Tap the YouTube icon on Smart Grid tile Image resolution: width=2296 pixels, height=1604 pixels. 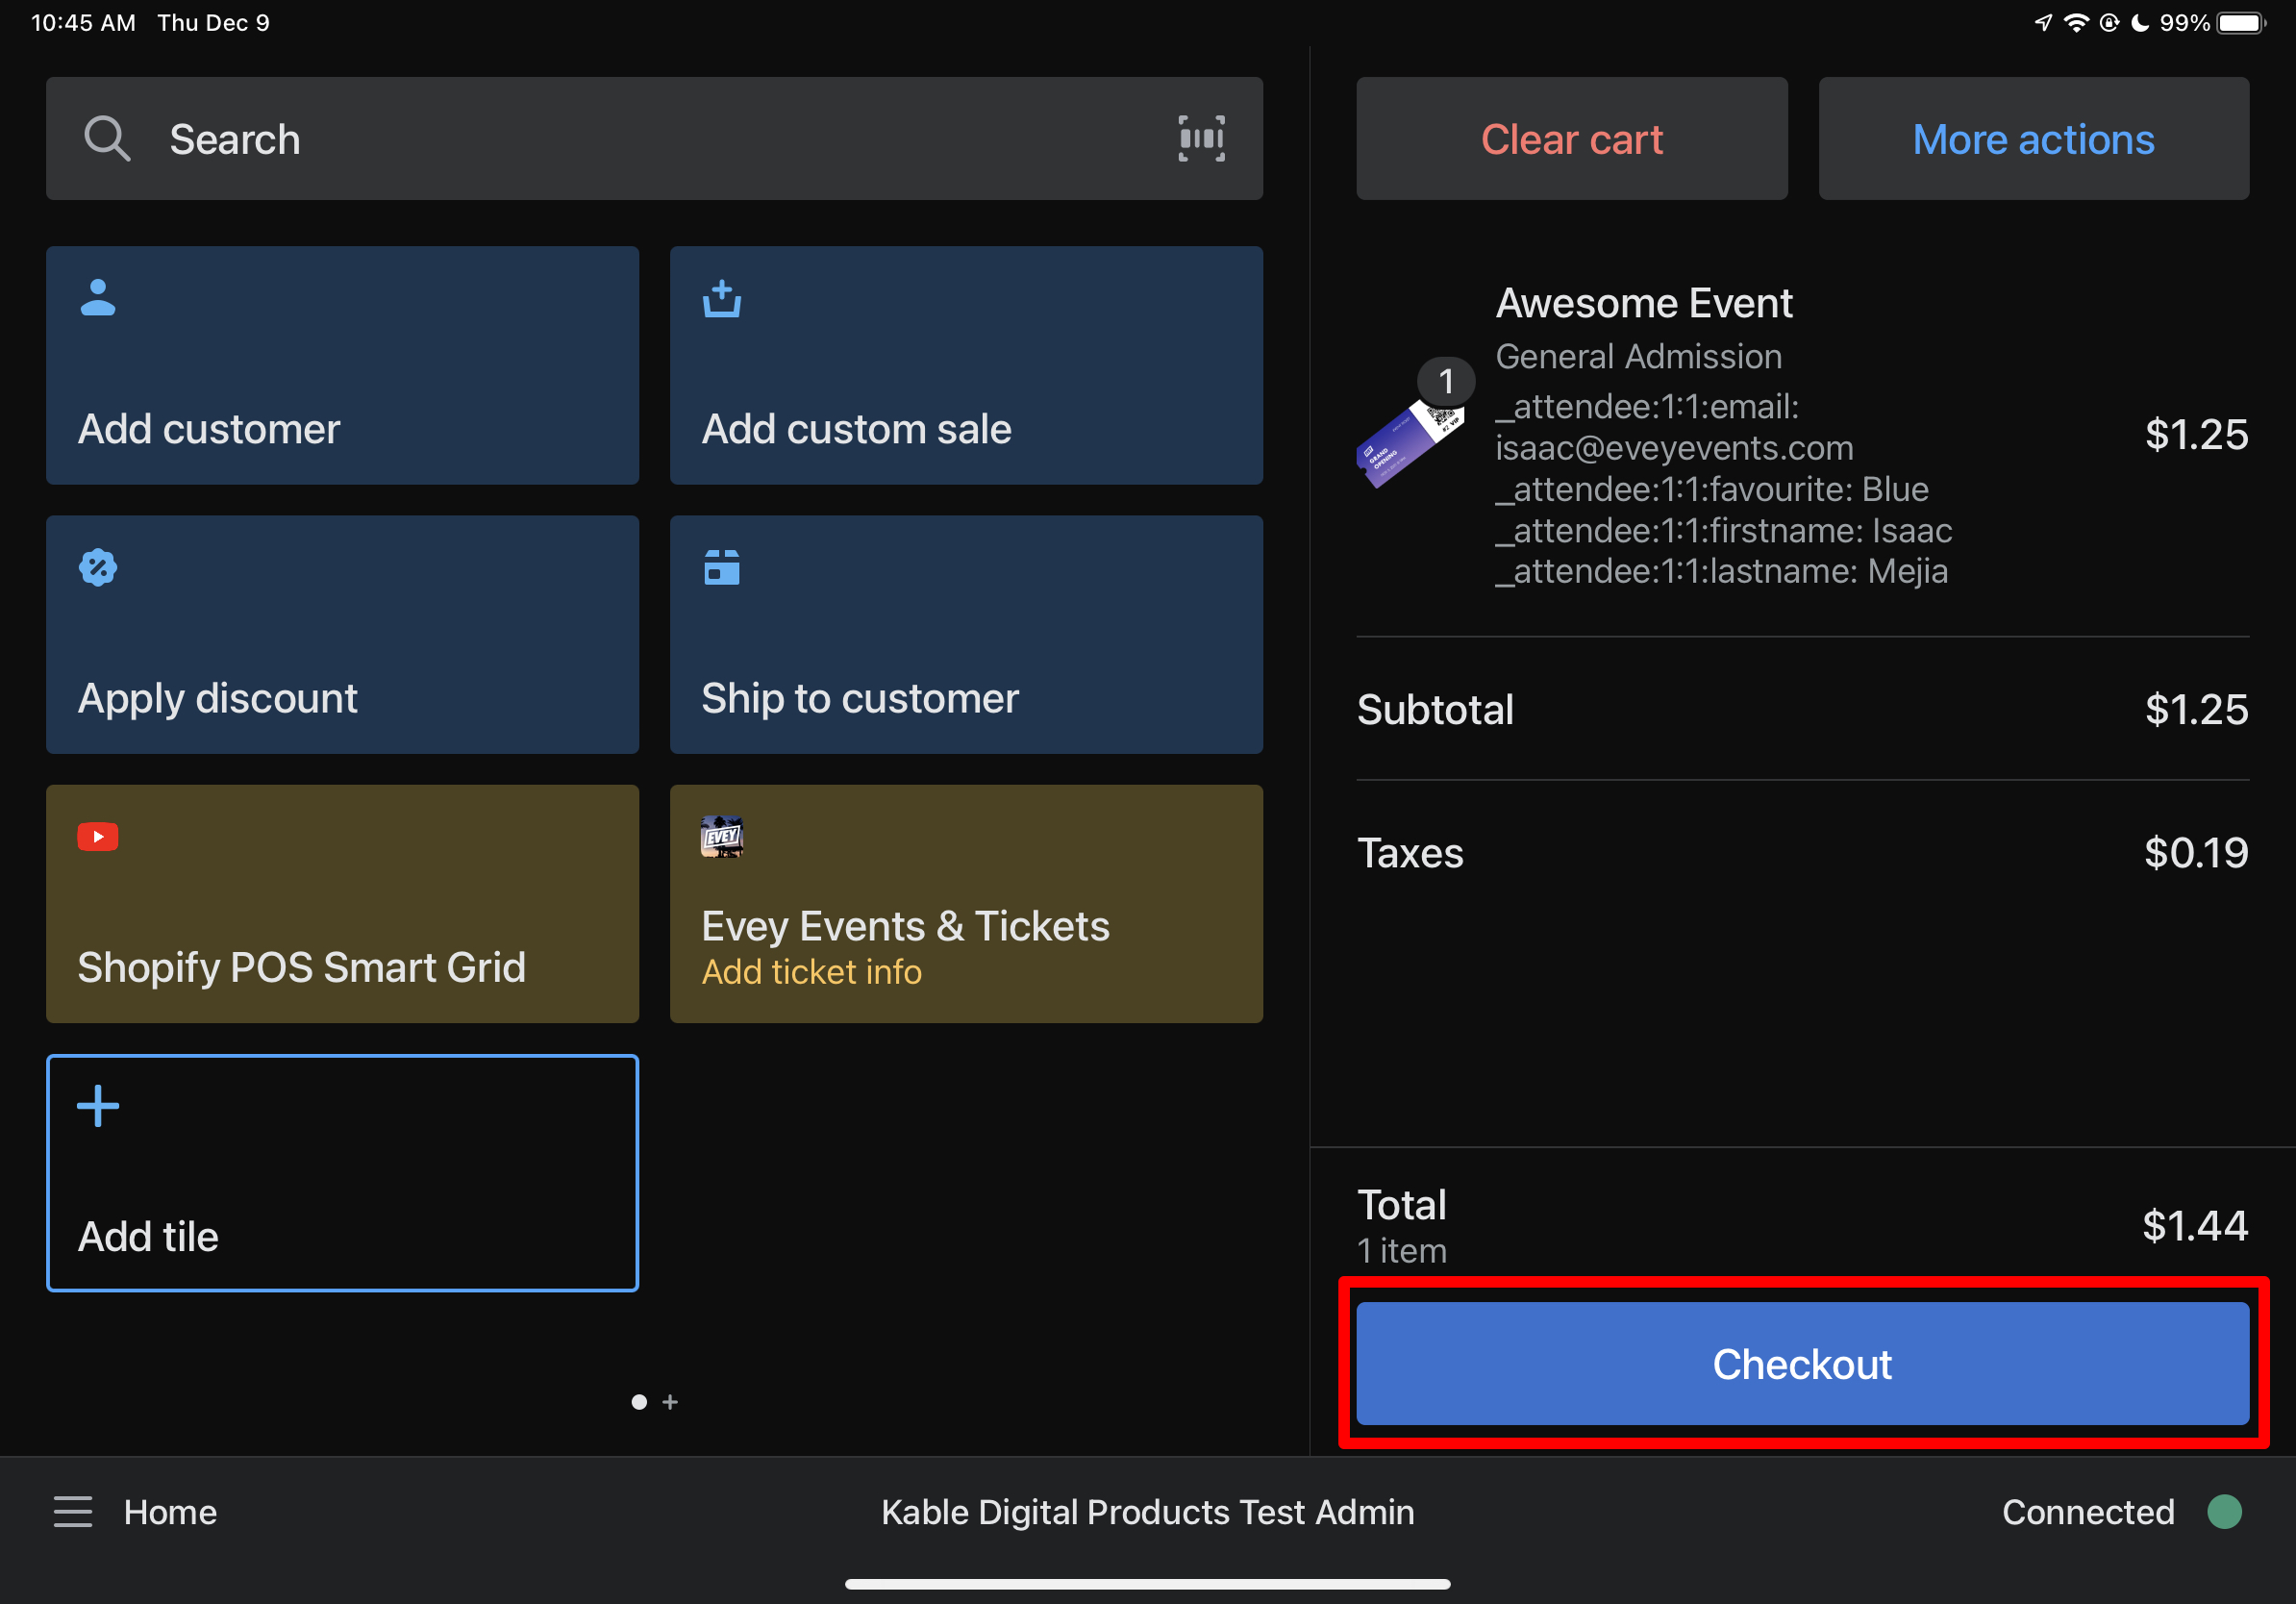[98, 836]
